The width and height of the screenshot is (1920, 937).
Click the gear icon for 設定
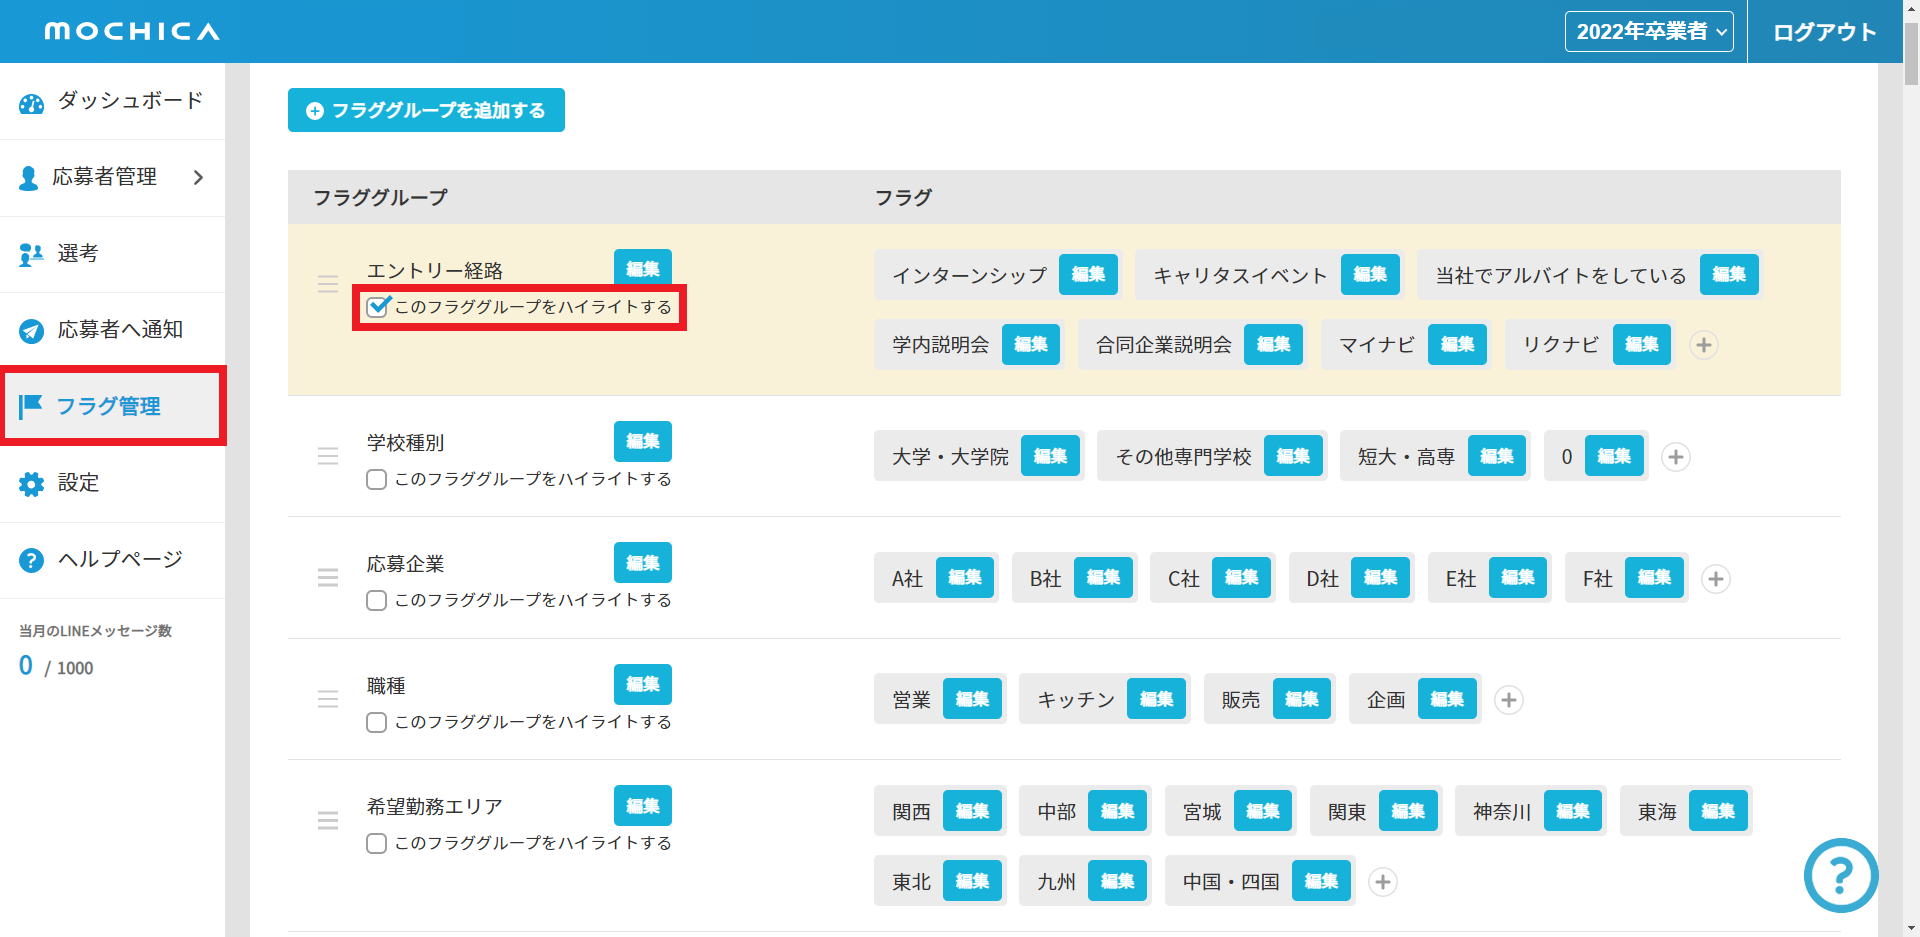pyautogui.click(x=32, y=484)
